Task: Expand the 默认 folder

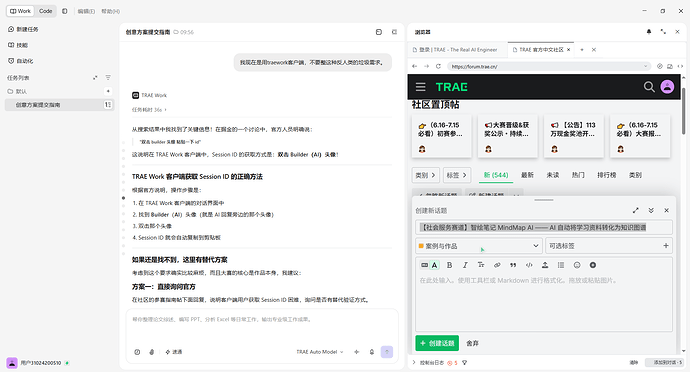Action: 18,91
